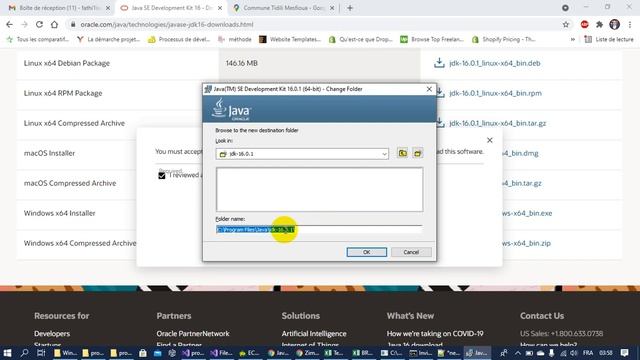Toggle the 'I reviewed' license checkbox
This screenshot has height=360, width=640.
pyautogui.click(x=162, y=176)
